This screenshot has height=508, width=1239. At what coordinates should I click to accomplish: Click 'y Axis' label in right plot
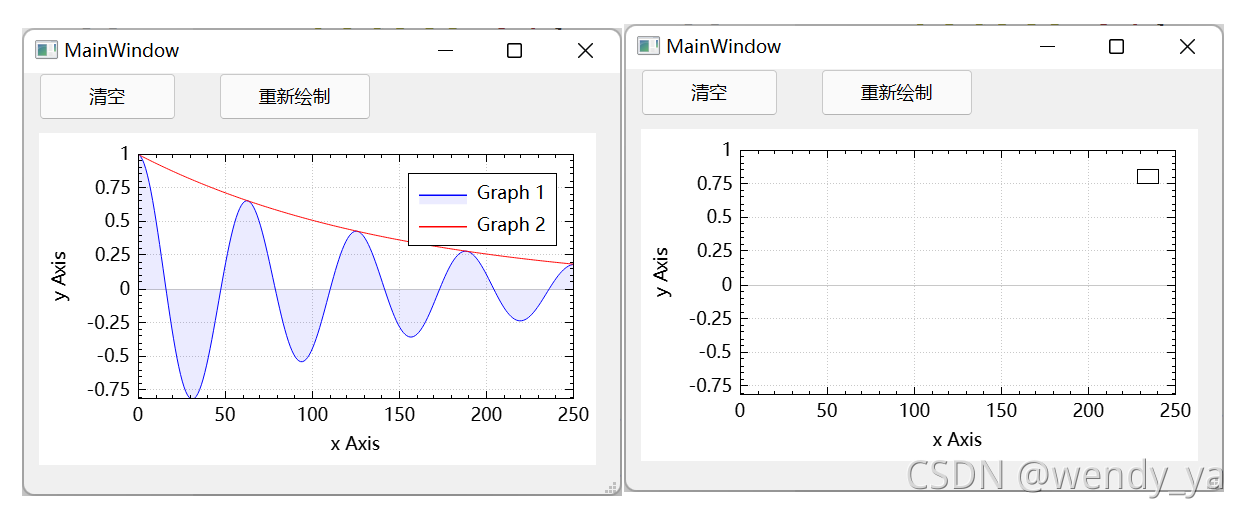point(662,272)
